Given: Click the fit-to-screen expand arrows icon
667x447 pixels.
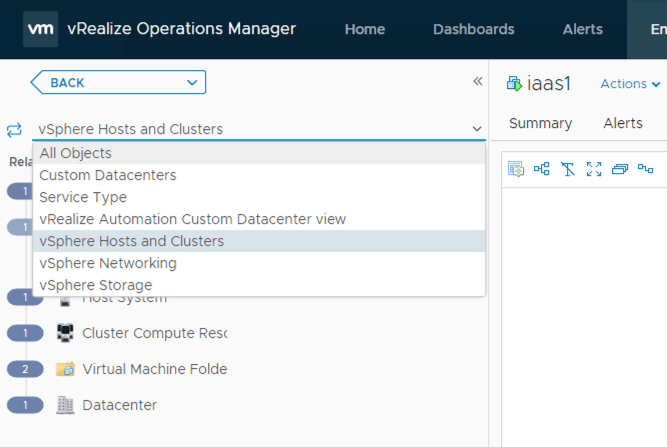Looking at the screenshot, I should pos(594,169).
